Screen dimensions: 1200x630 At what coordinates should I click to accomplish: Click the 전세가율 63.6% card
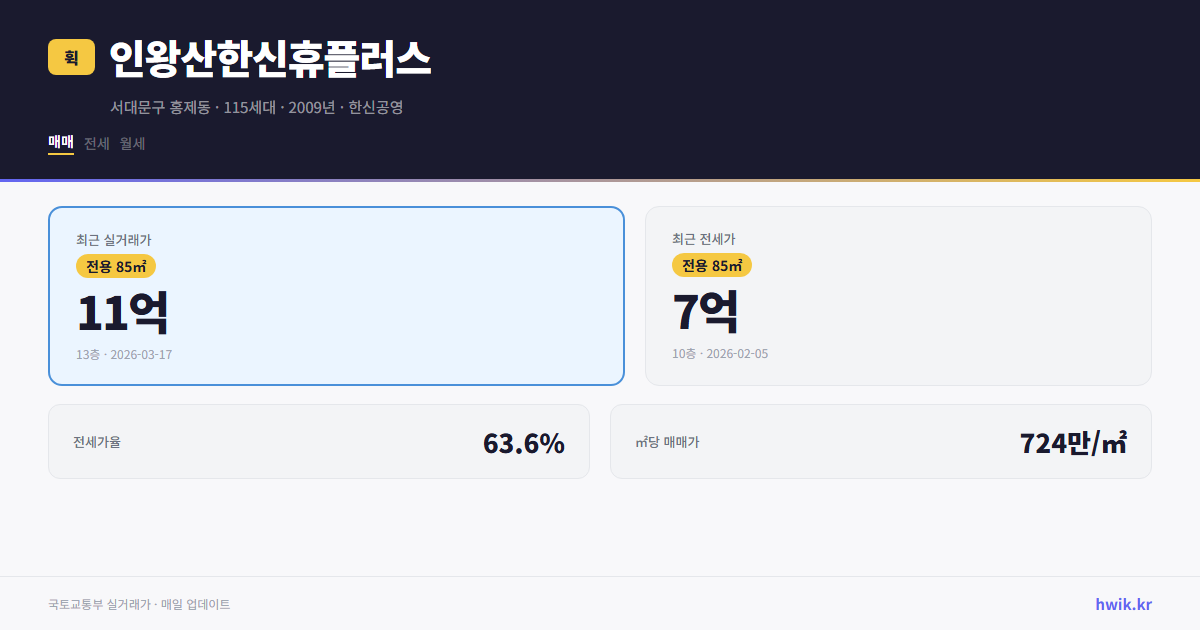pyautogui.click(x=319, y=441)
